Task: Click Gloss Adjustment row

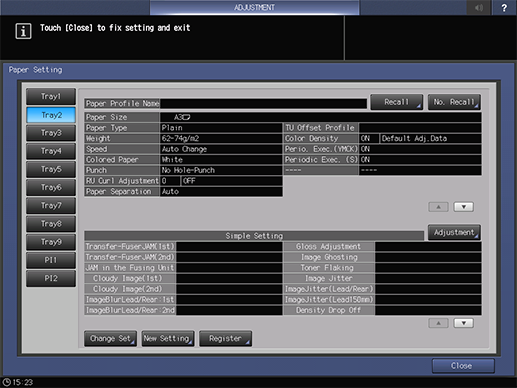Action: pos(382,247)
